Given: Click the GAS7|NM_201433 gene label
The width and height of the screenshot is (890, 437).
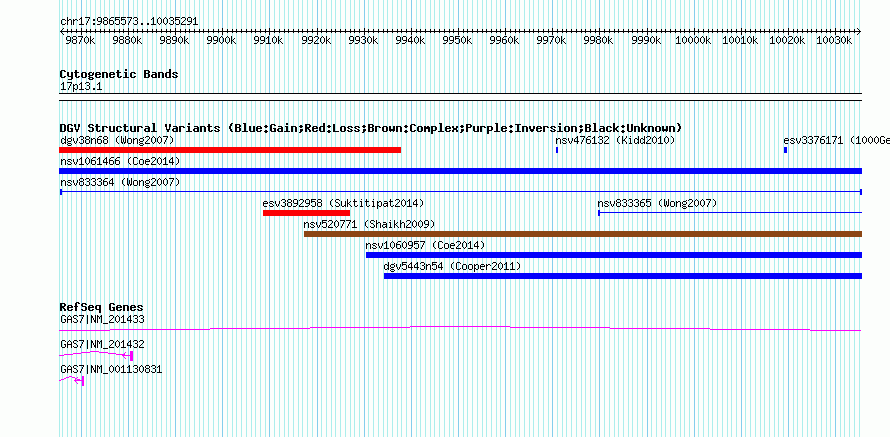Looking at the screenshot, I should coord(102,320).
